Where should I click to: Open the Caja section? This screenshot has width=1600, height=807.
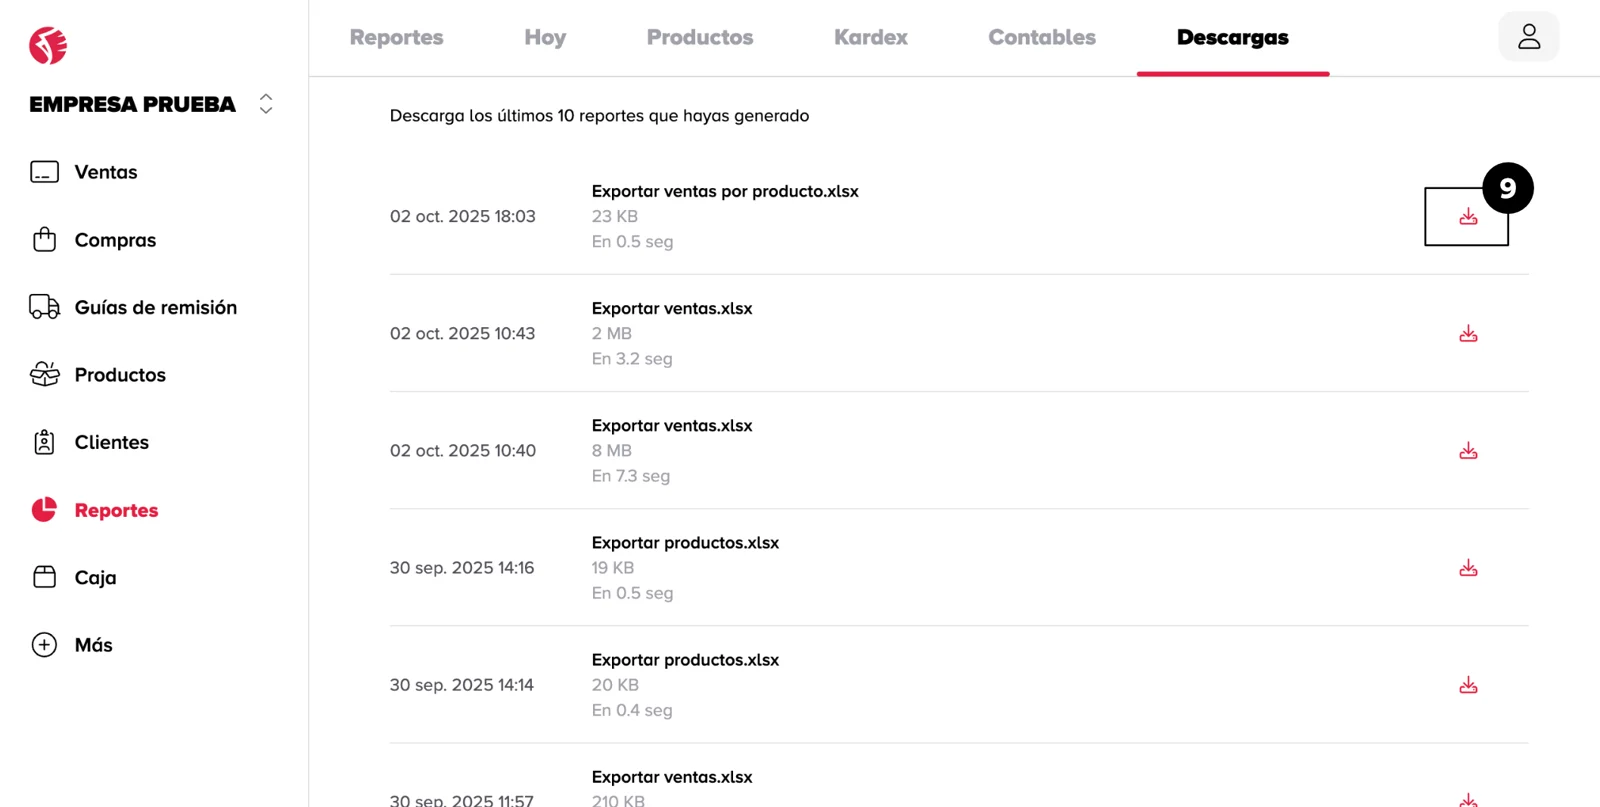pyautogui.click(x=95, y=578)
